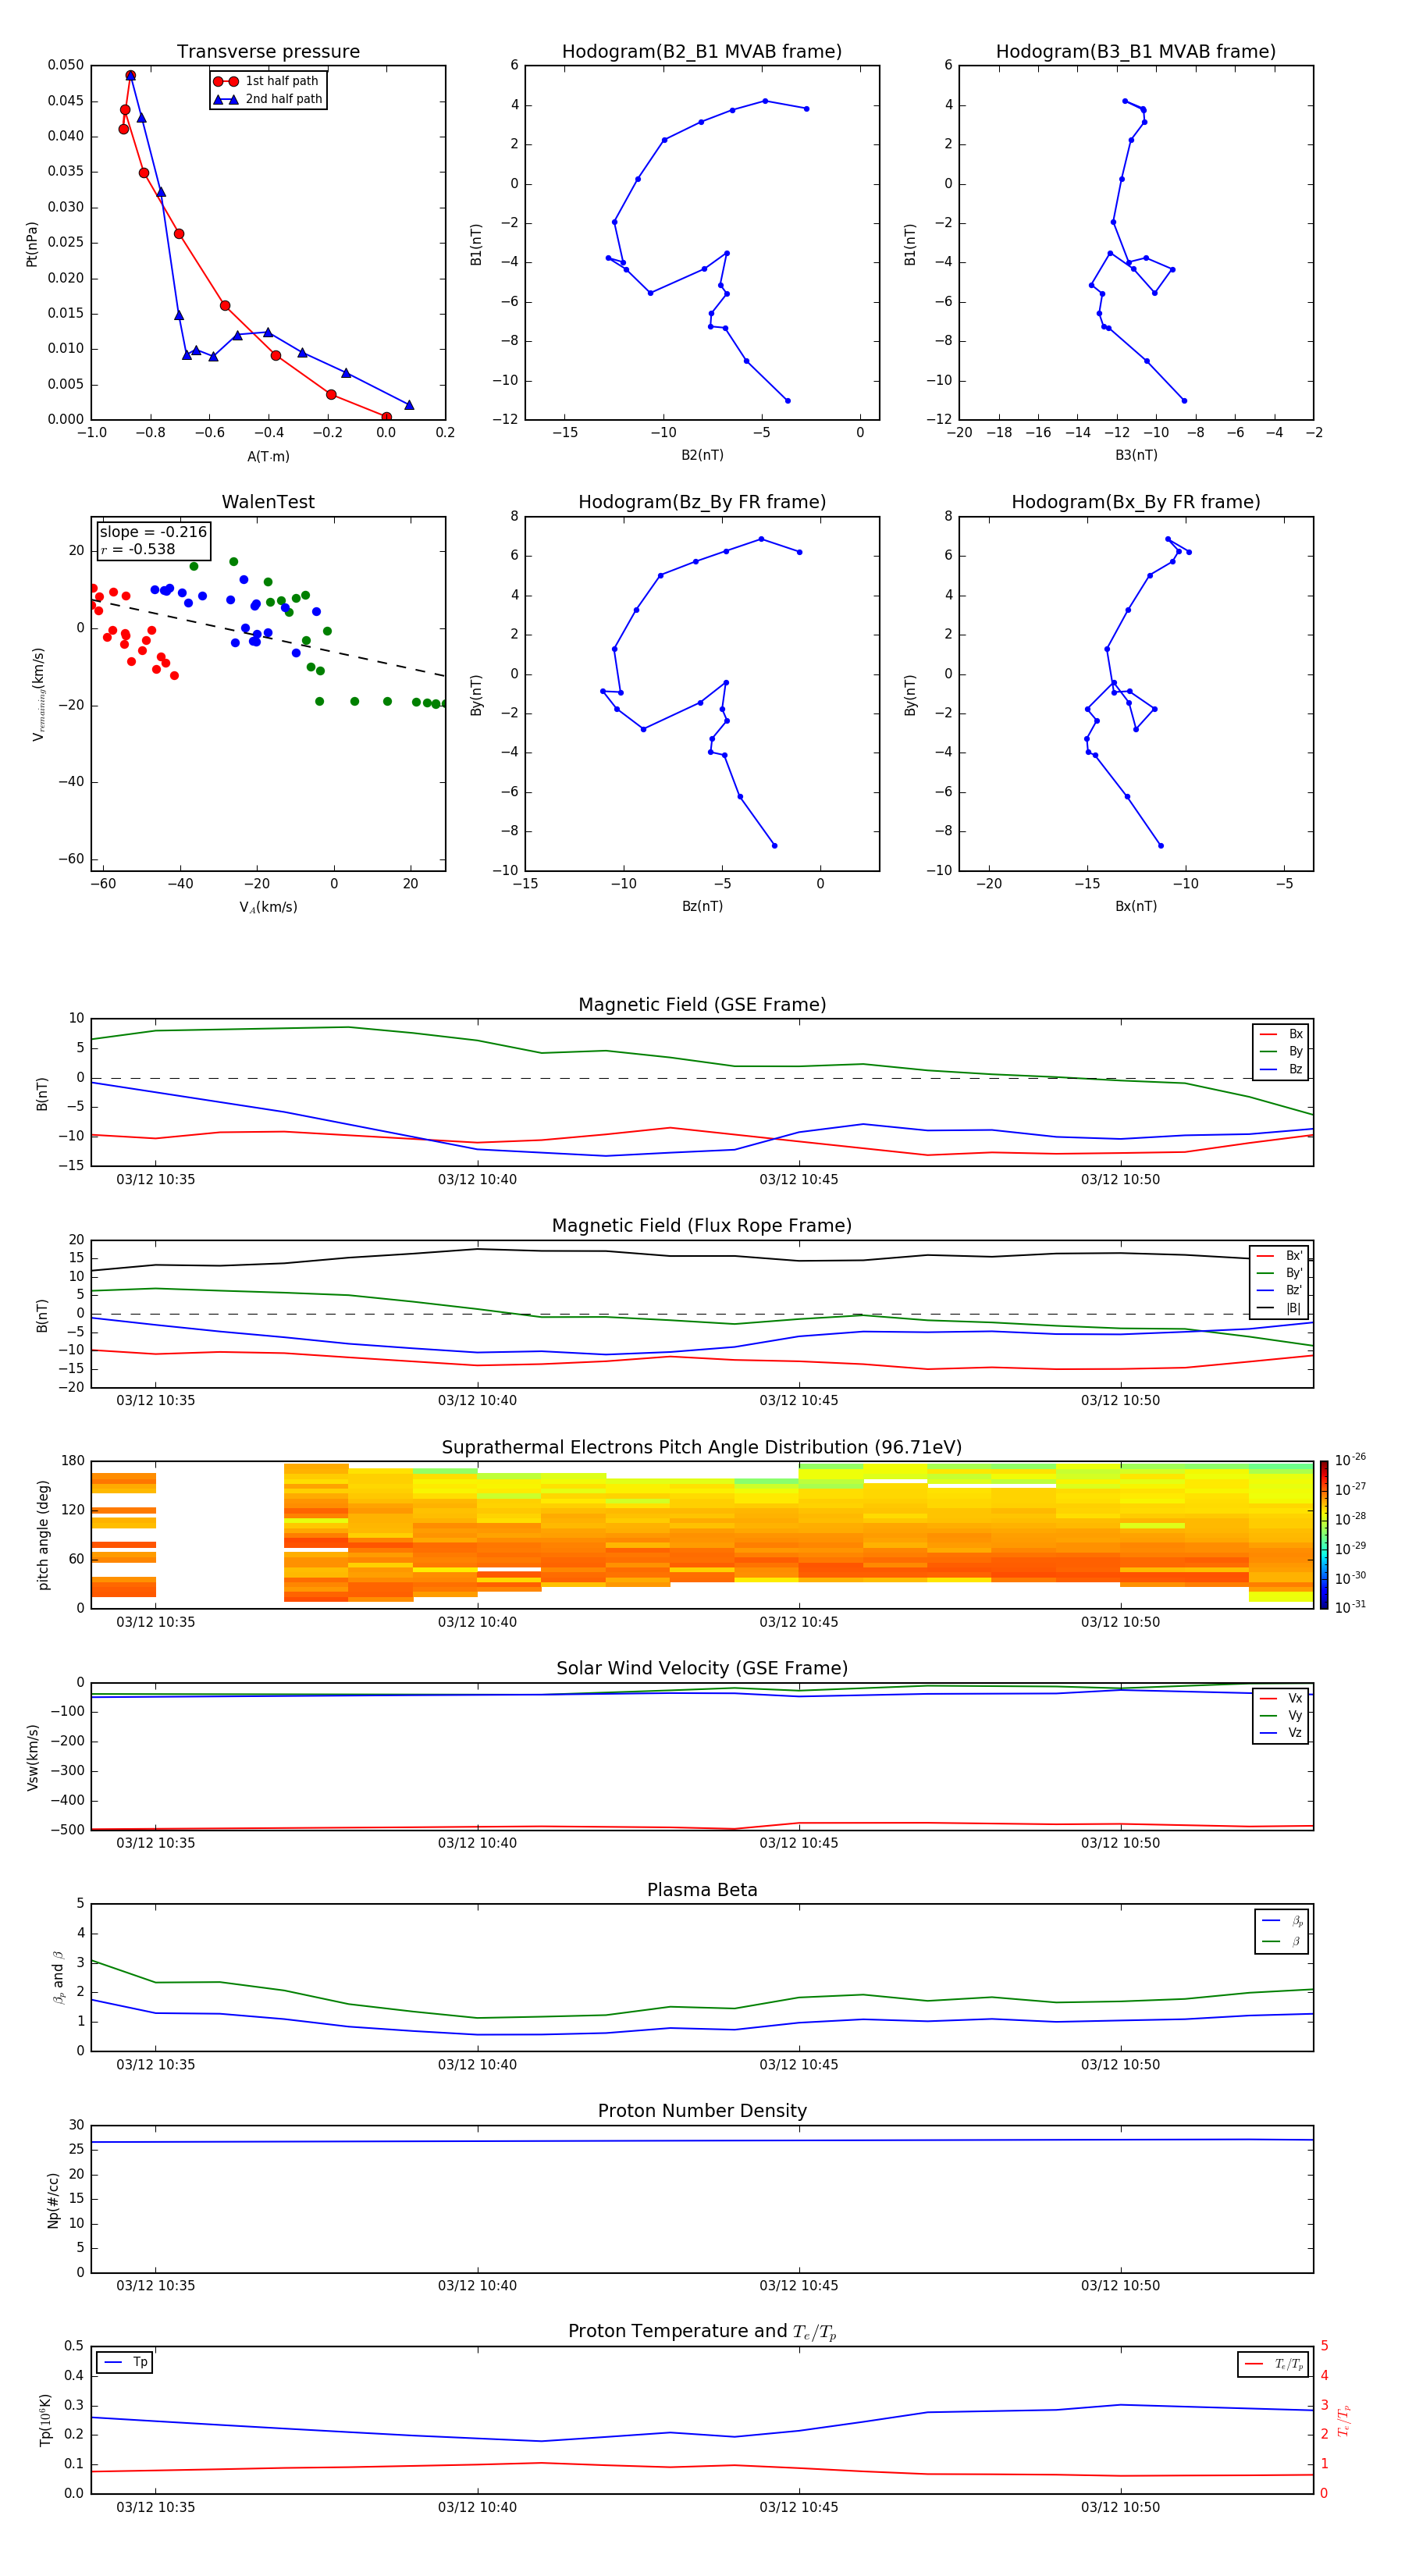Click the "Proton Number Density" plot title

coord(702,2111)
